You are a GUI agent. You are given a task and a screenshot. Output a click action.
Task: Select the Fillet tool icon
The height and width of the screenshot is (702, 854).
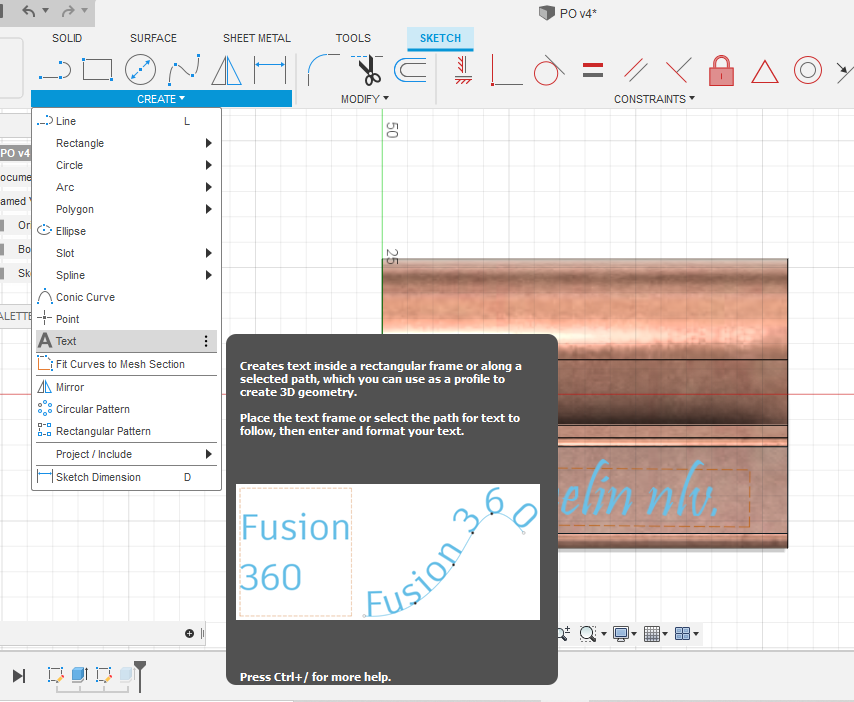(x=324, y=70)
